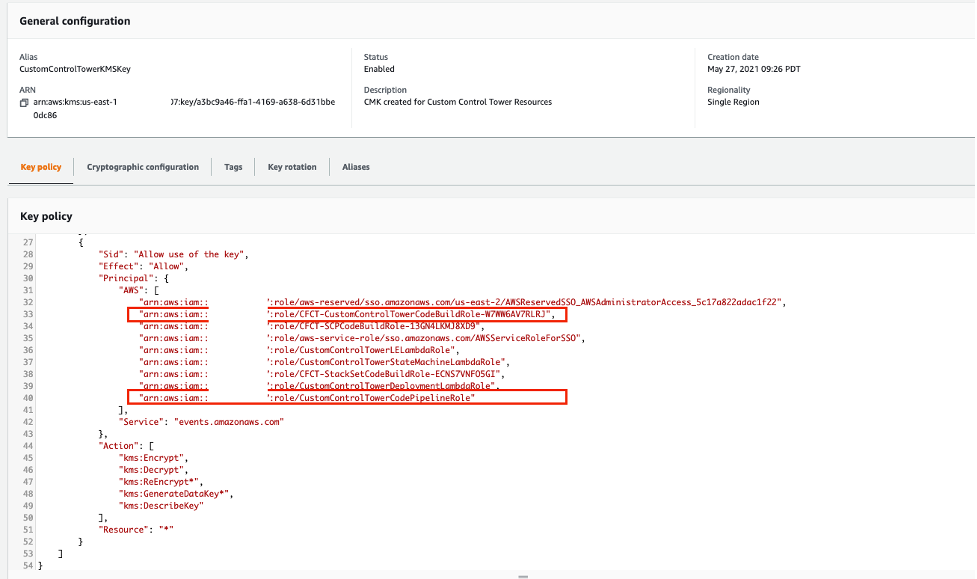Open the Tags tab

pos(233,167)
